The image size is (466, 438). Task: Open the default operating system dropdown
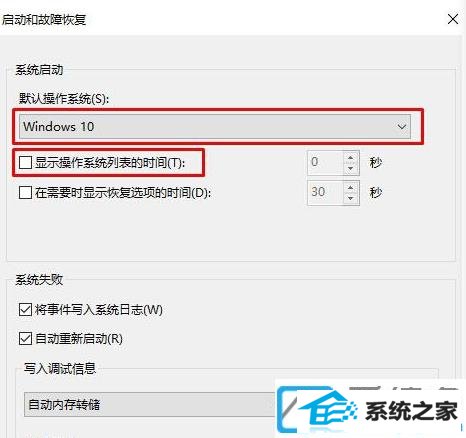click(x=215, y=126)
